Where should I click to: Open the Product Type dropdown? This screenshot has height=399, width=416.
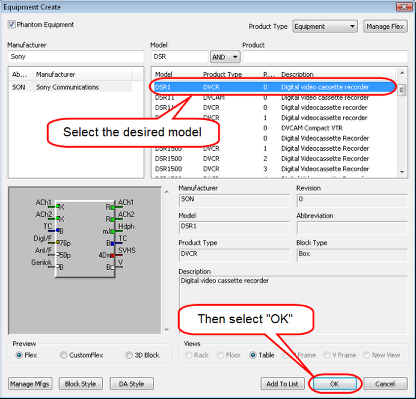click(325, 27)
